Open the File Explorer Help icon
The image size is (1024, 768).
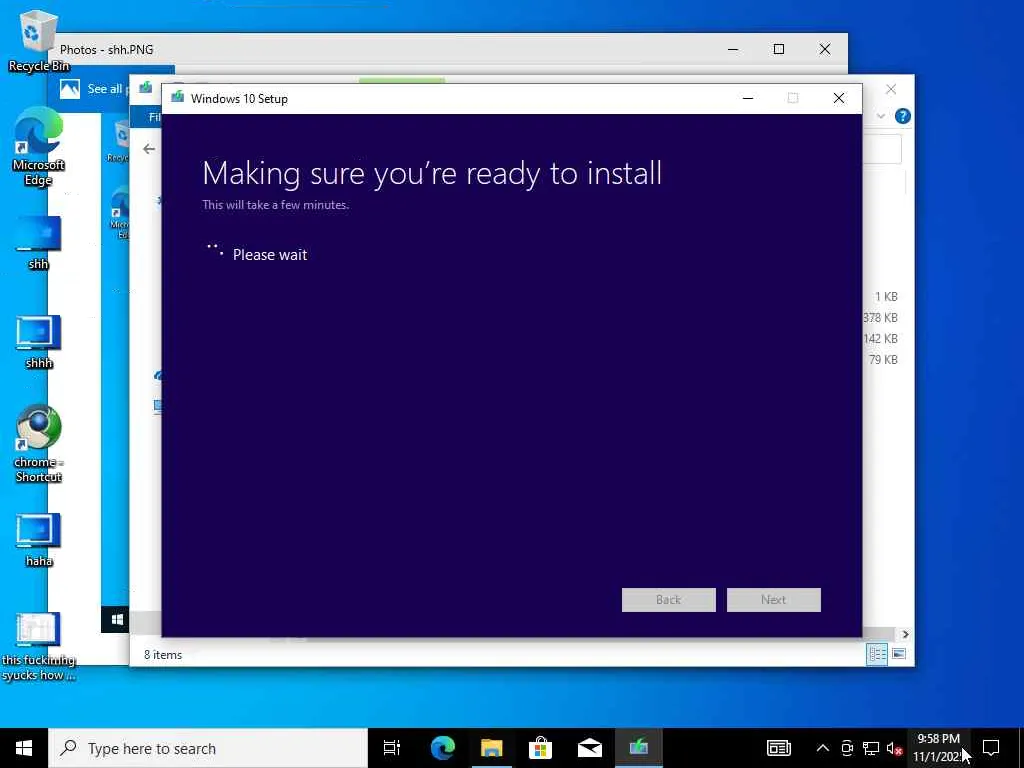tap(903, 116)
